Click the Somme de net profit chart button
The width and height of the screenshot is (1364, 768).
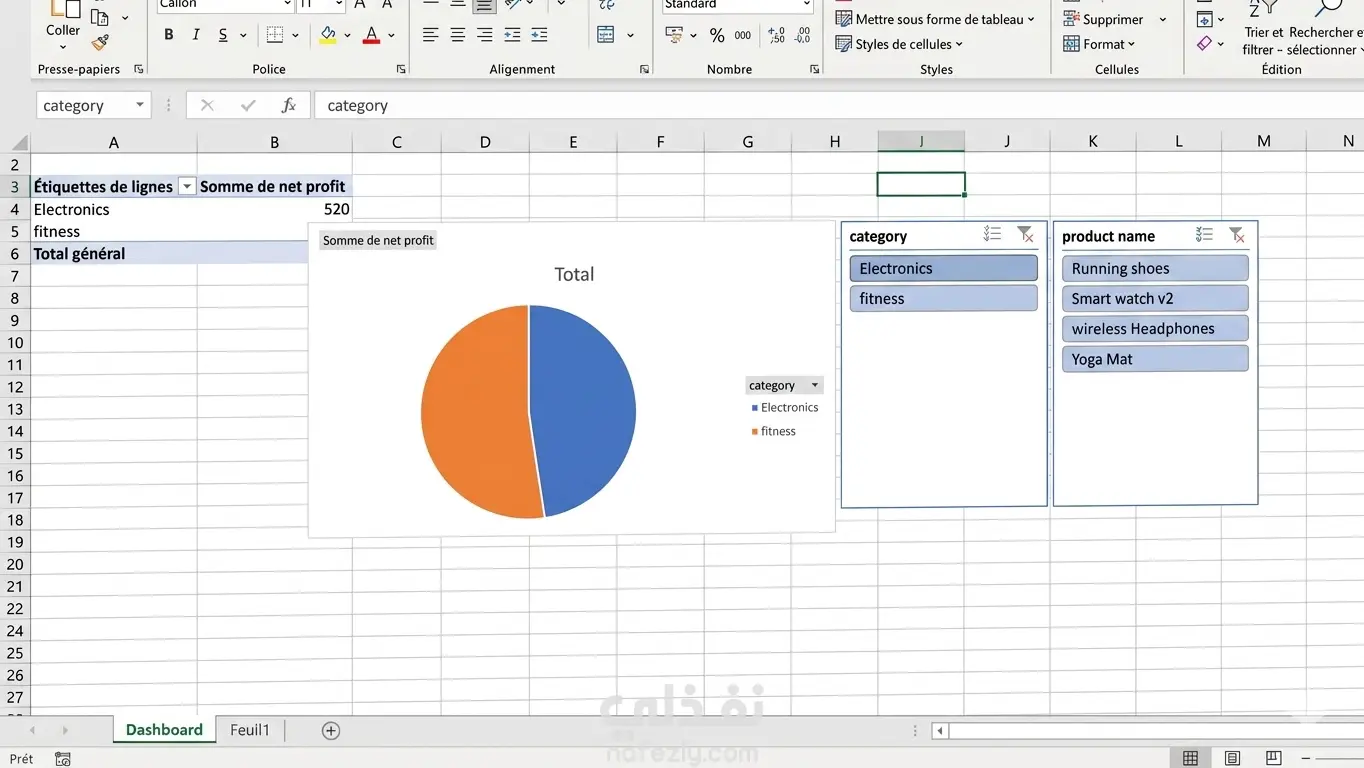(x=378, y=240)
